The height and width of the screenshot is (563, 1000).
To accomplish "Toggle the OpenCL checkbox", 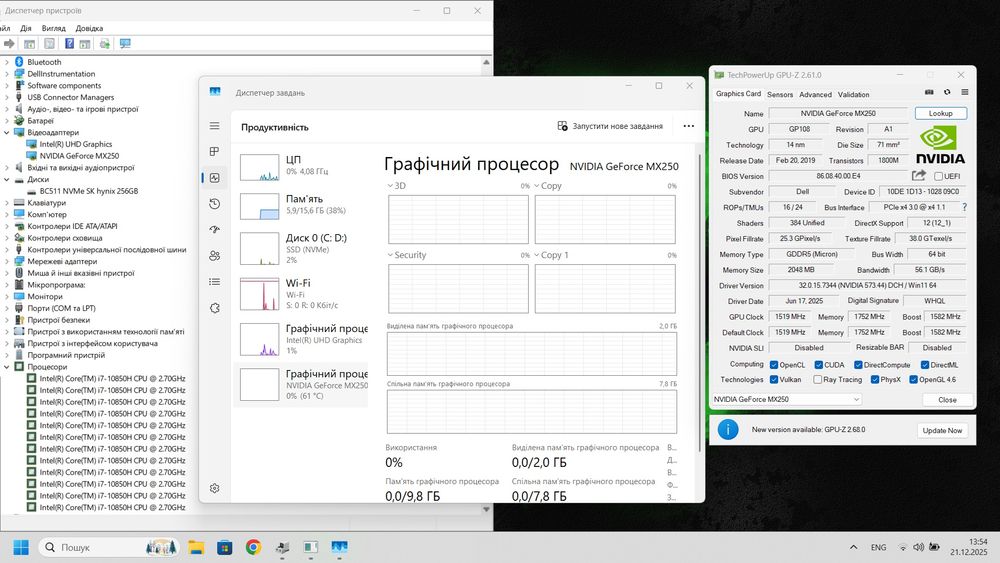I will pyautogui.click(x=774, y=365).
